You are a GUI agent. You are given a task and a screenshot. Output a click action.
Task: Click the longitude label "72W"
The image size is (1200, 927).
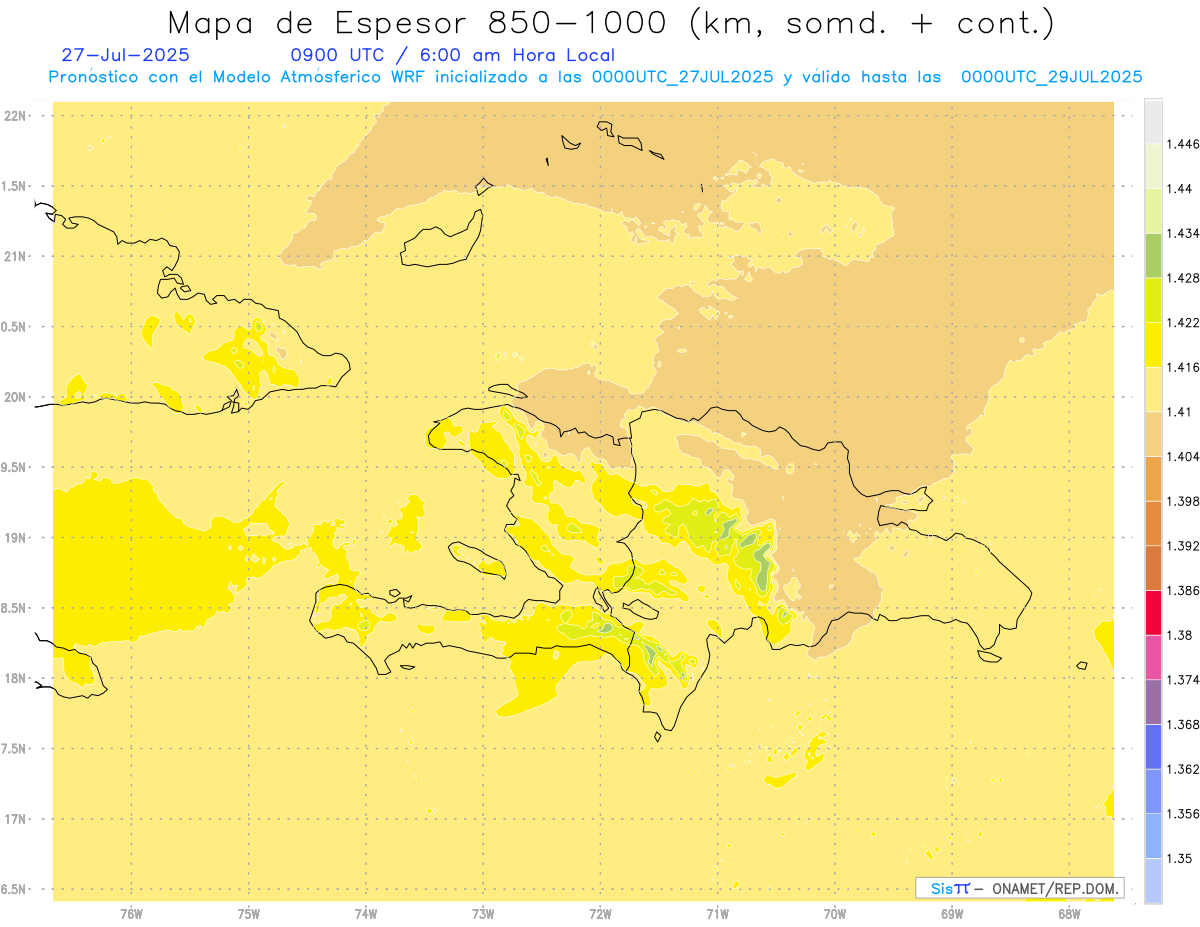click(600, 914)
